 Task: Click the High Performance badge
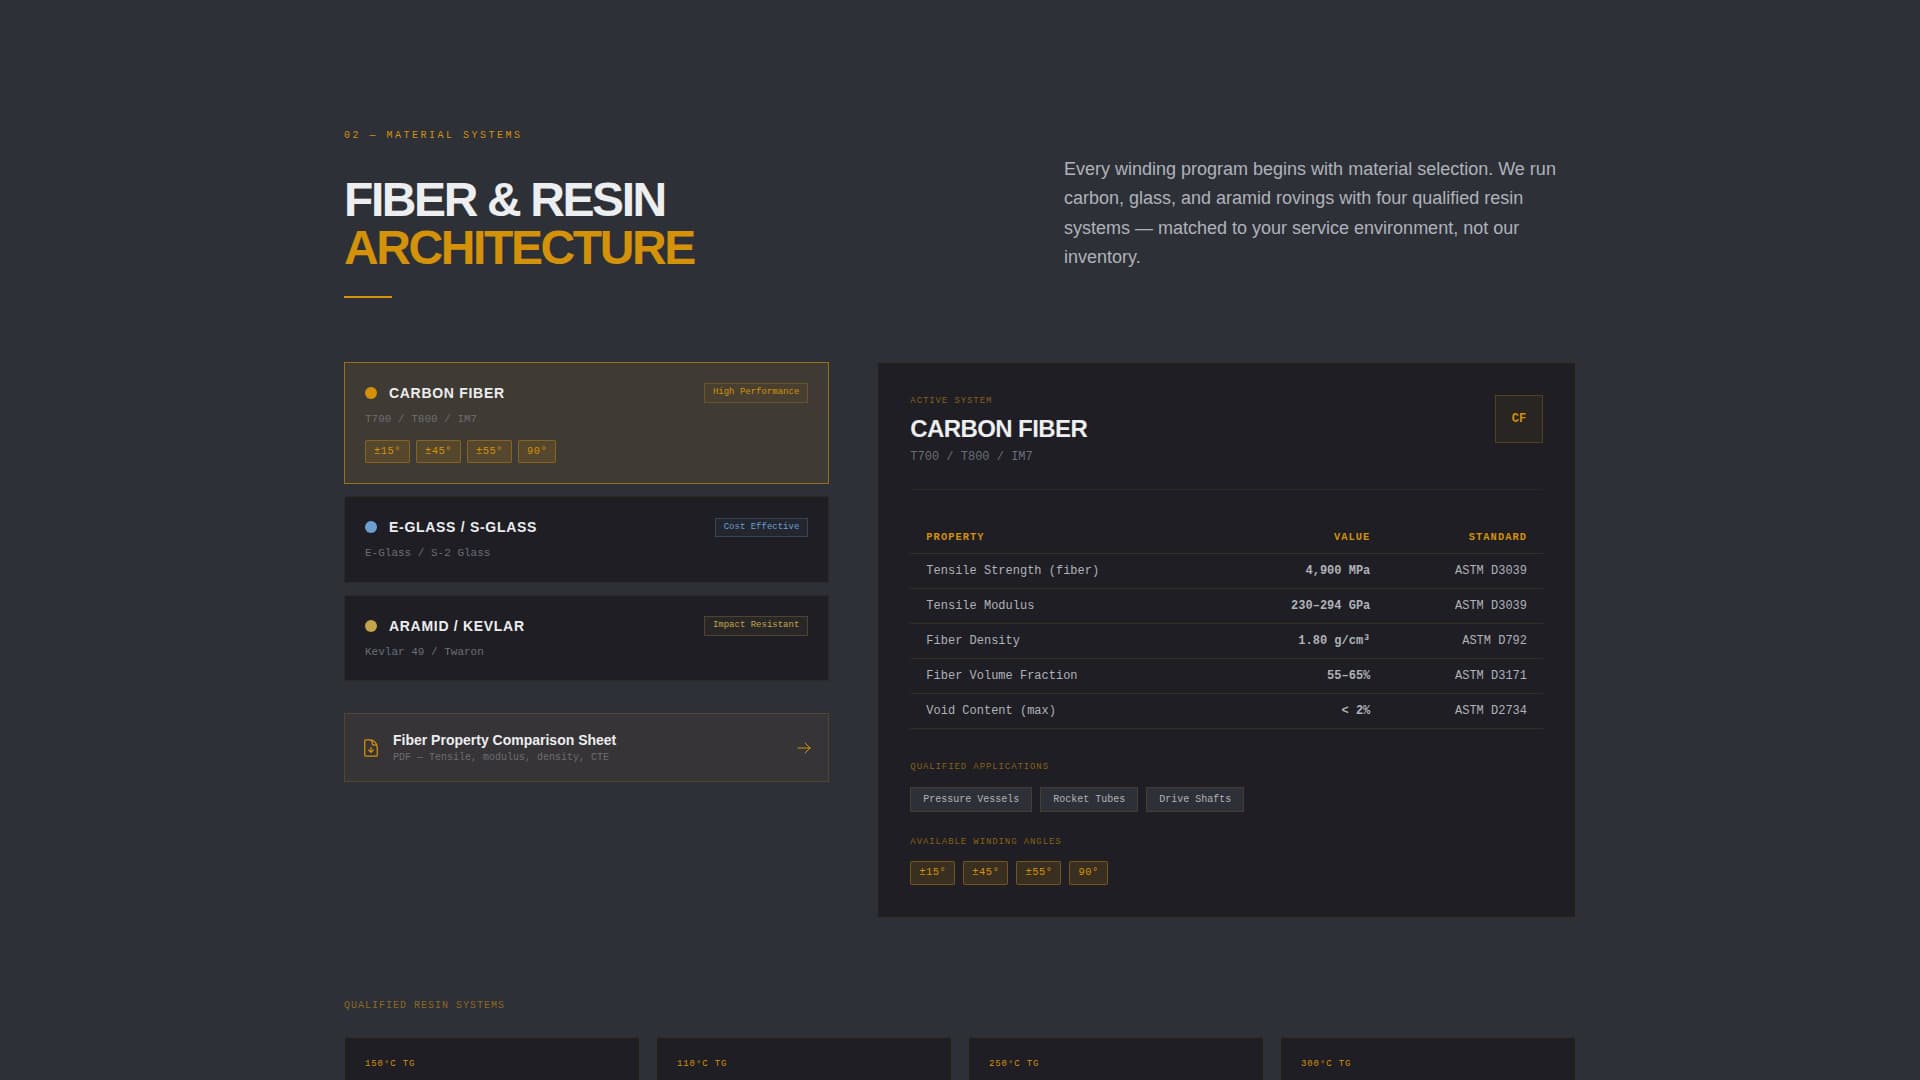point(755,392)
